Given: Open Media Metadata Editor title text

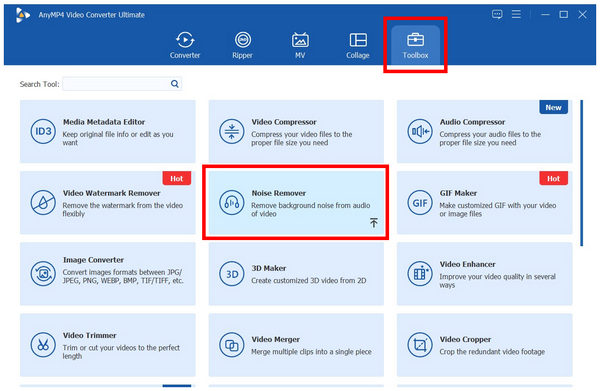Looking at the screenshot, I should point(104,122).
